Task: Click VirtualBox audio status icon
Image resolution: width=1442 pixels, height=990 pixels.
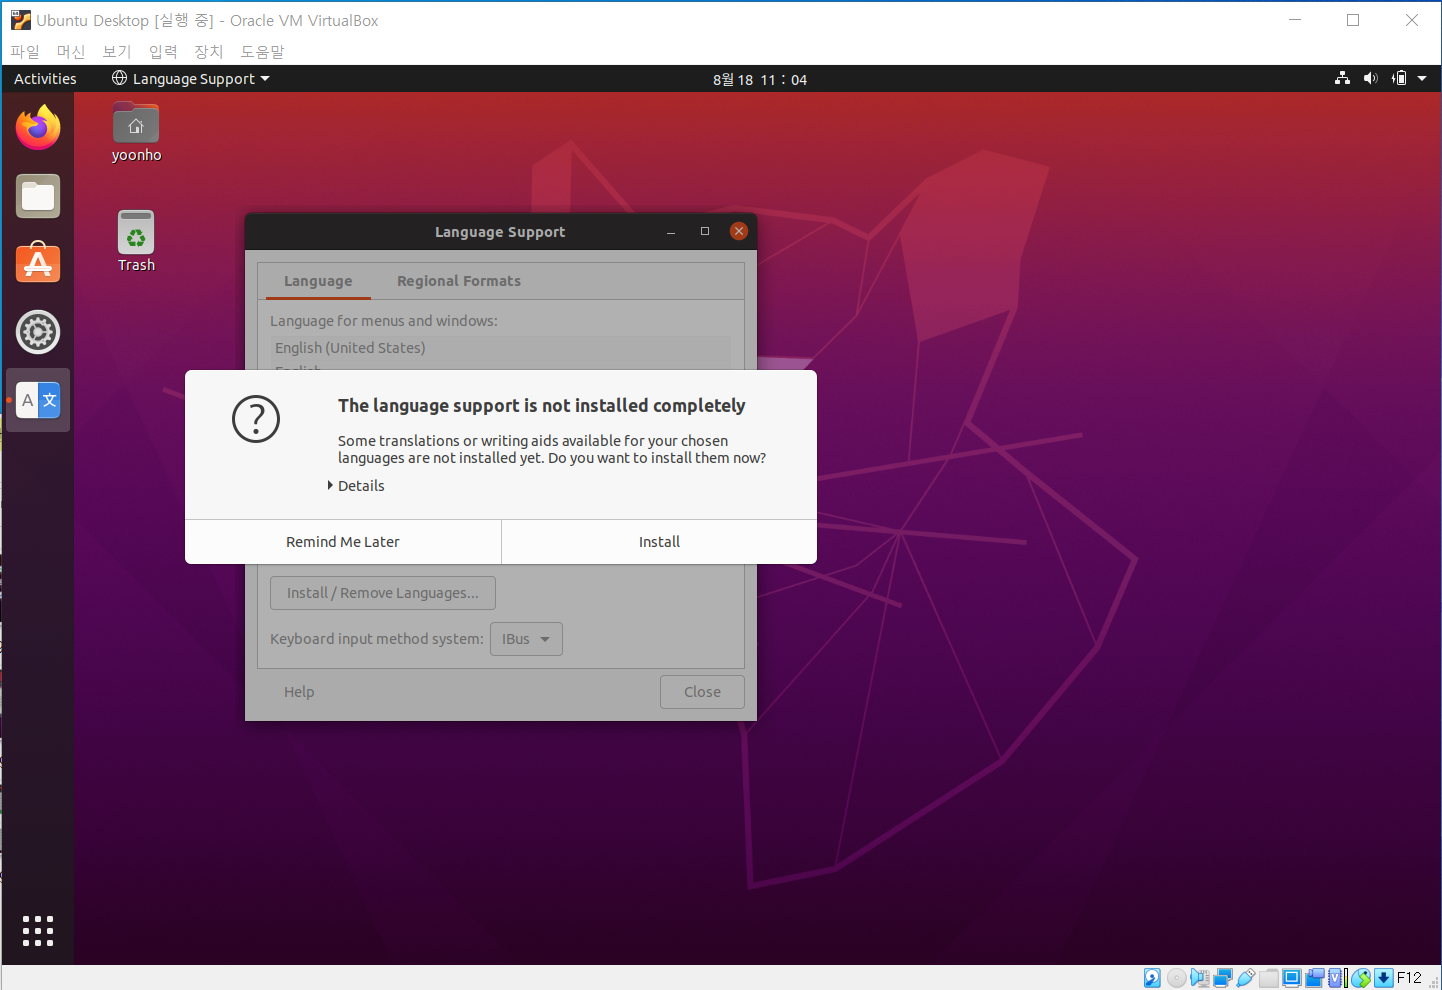Action: (1200, 978)
